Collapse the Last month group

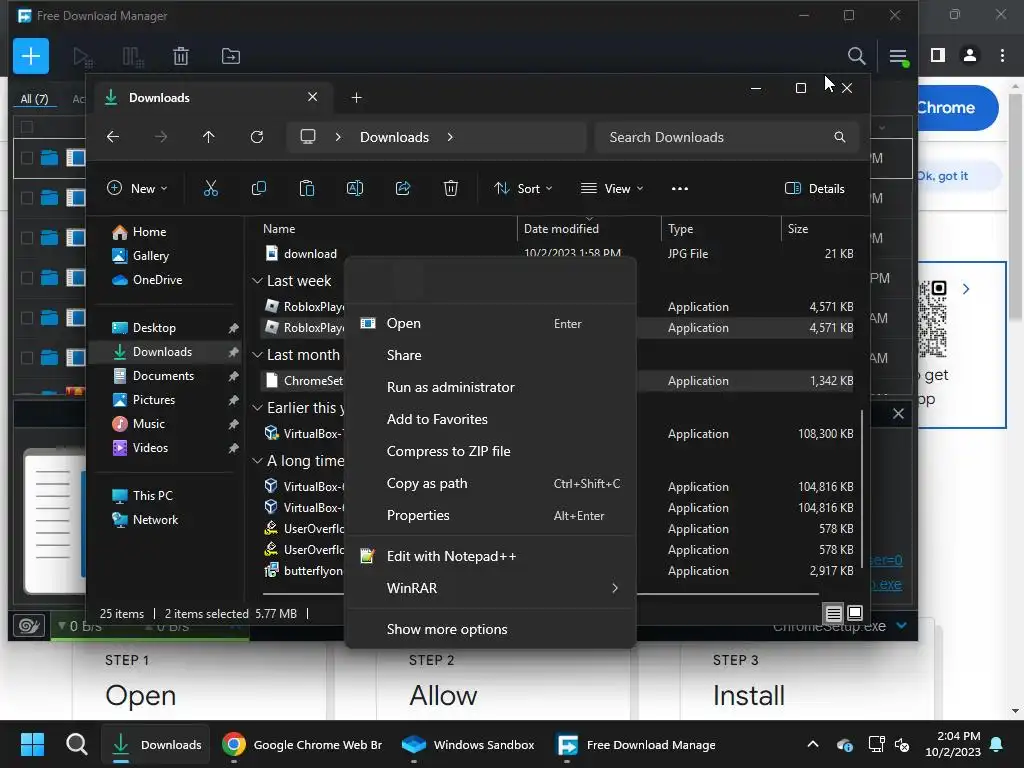point(257,355)
